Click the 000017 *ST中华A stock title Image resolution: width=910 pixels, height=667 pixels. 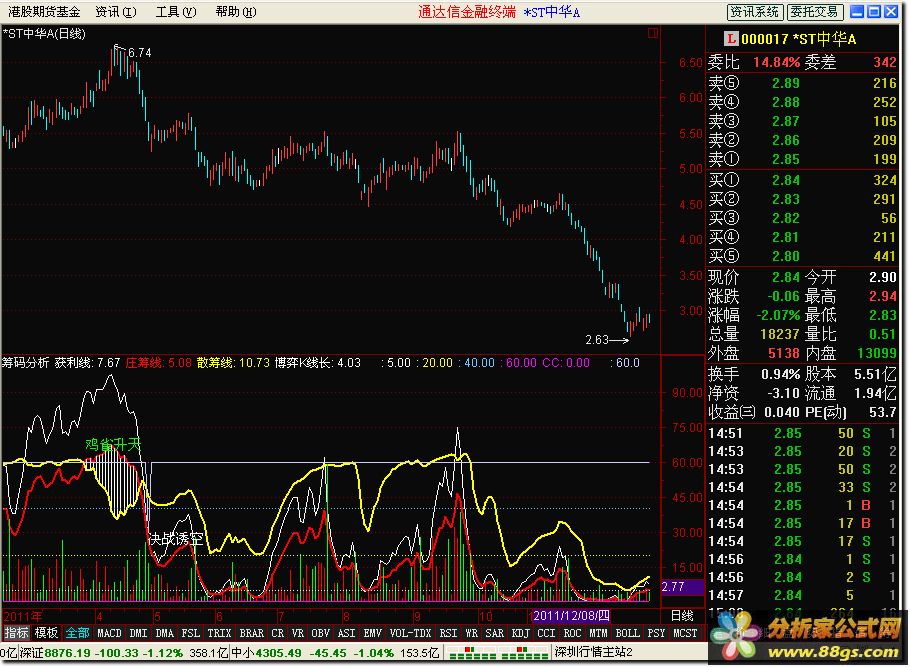click(798, 39)
